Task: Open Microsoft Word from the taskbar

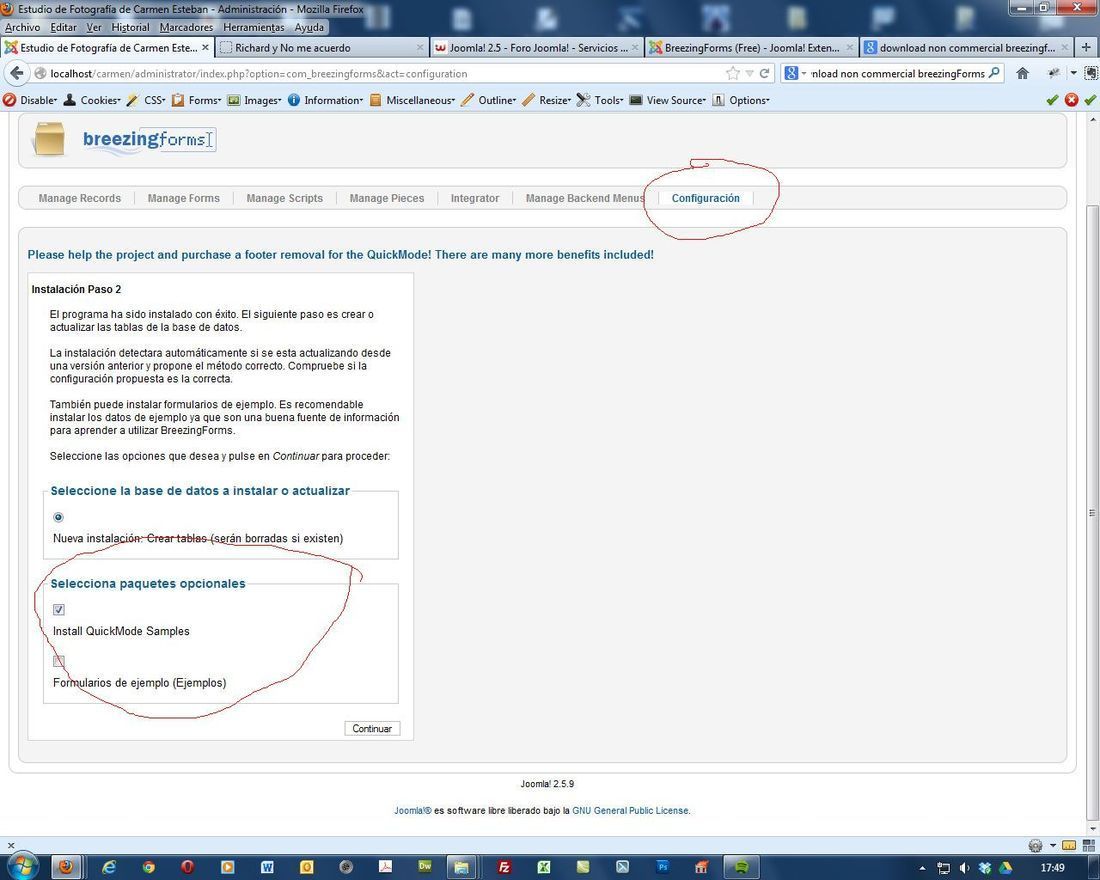Action: [267, 867]
